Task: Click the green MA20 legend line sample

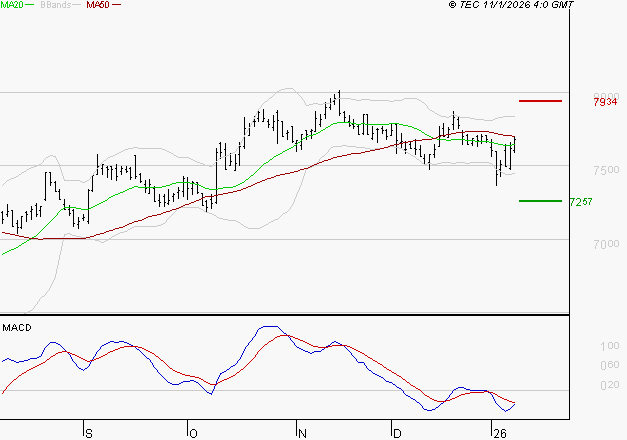Action: (30, 5)
